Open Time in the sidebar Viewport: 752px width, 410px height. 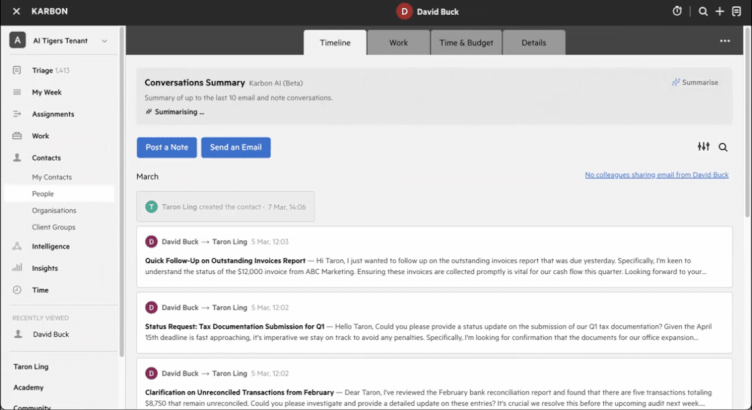point(40,290)
